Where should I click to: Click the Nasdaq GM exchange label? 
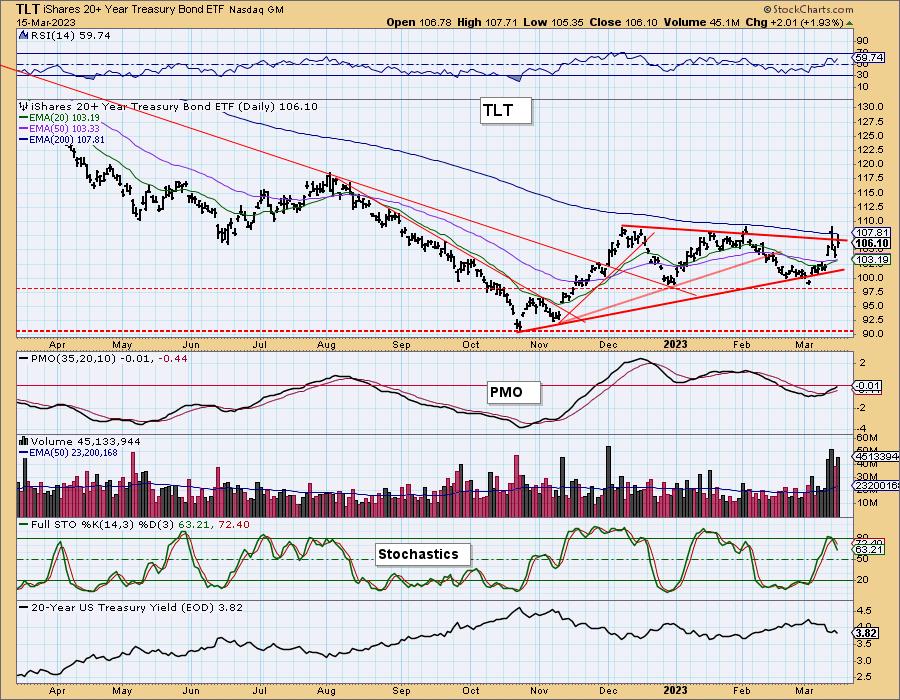(x=256, y=10)
